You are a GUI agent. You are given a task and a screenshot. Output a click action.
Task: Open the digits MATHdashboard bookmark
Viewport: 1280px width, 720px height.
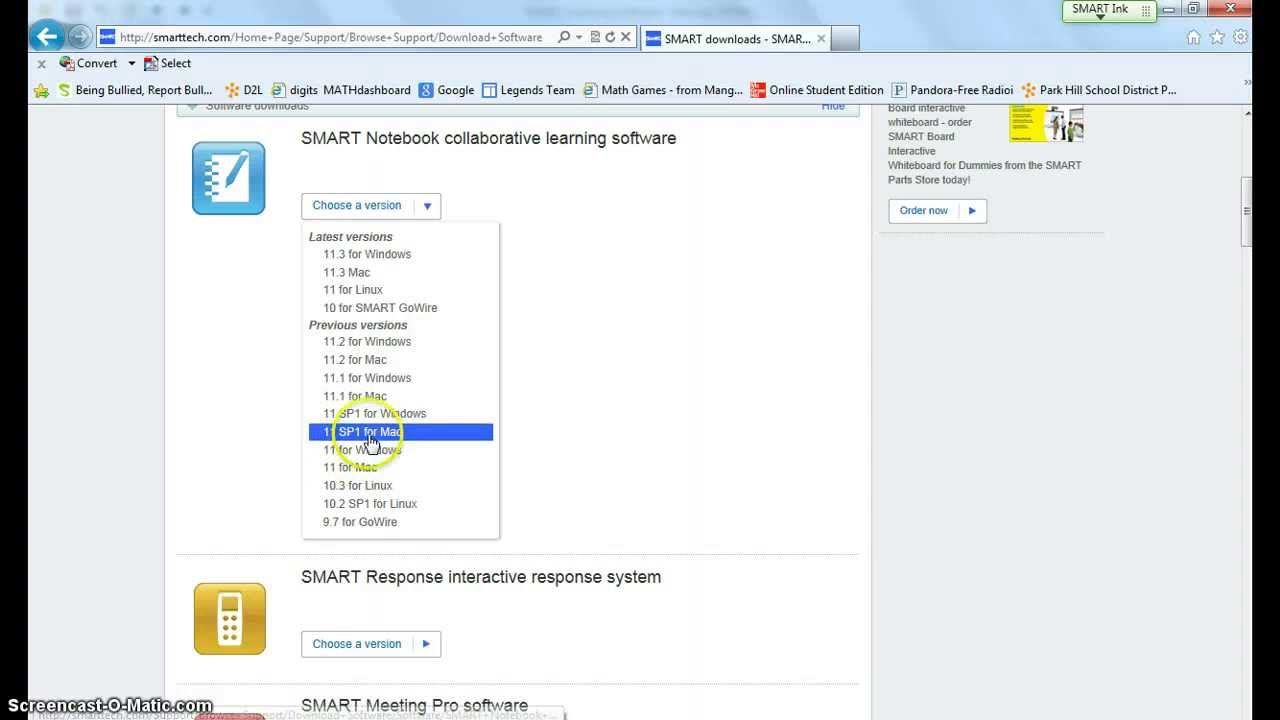(341, 90)
